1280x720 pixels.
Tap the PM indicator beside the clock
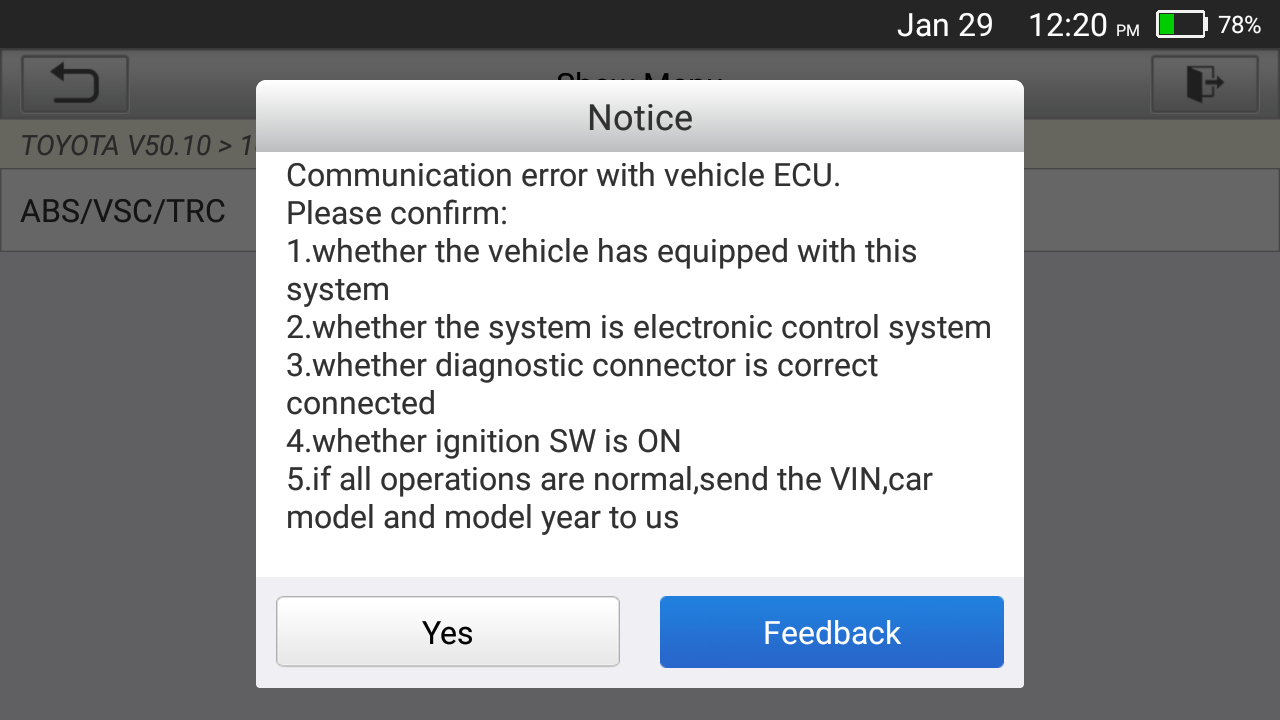(1127, 31)
